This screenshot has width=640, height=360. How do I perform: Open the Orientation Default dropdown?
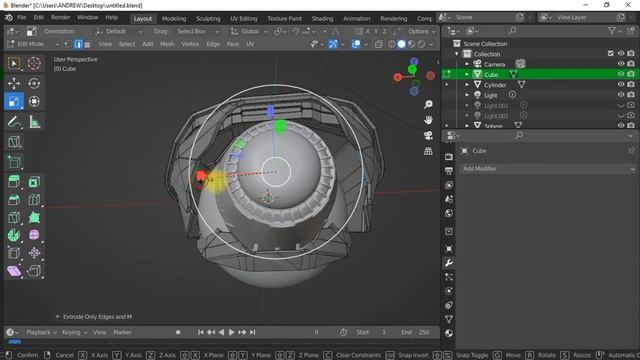(119, 31)
